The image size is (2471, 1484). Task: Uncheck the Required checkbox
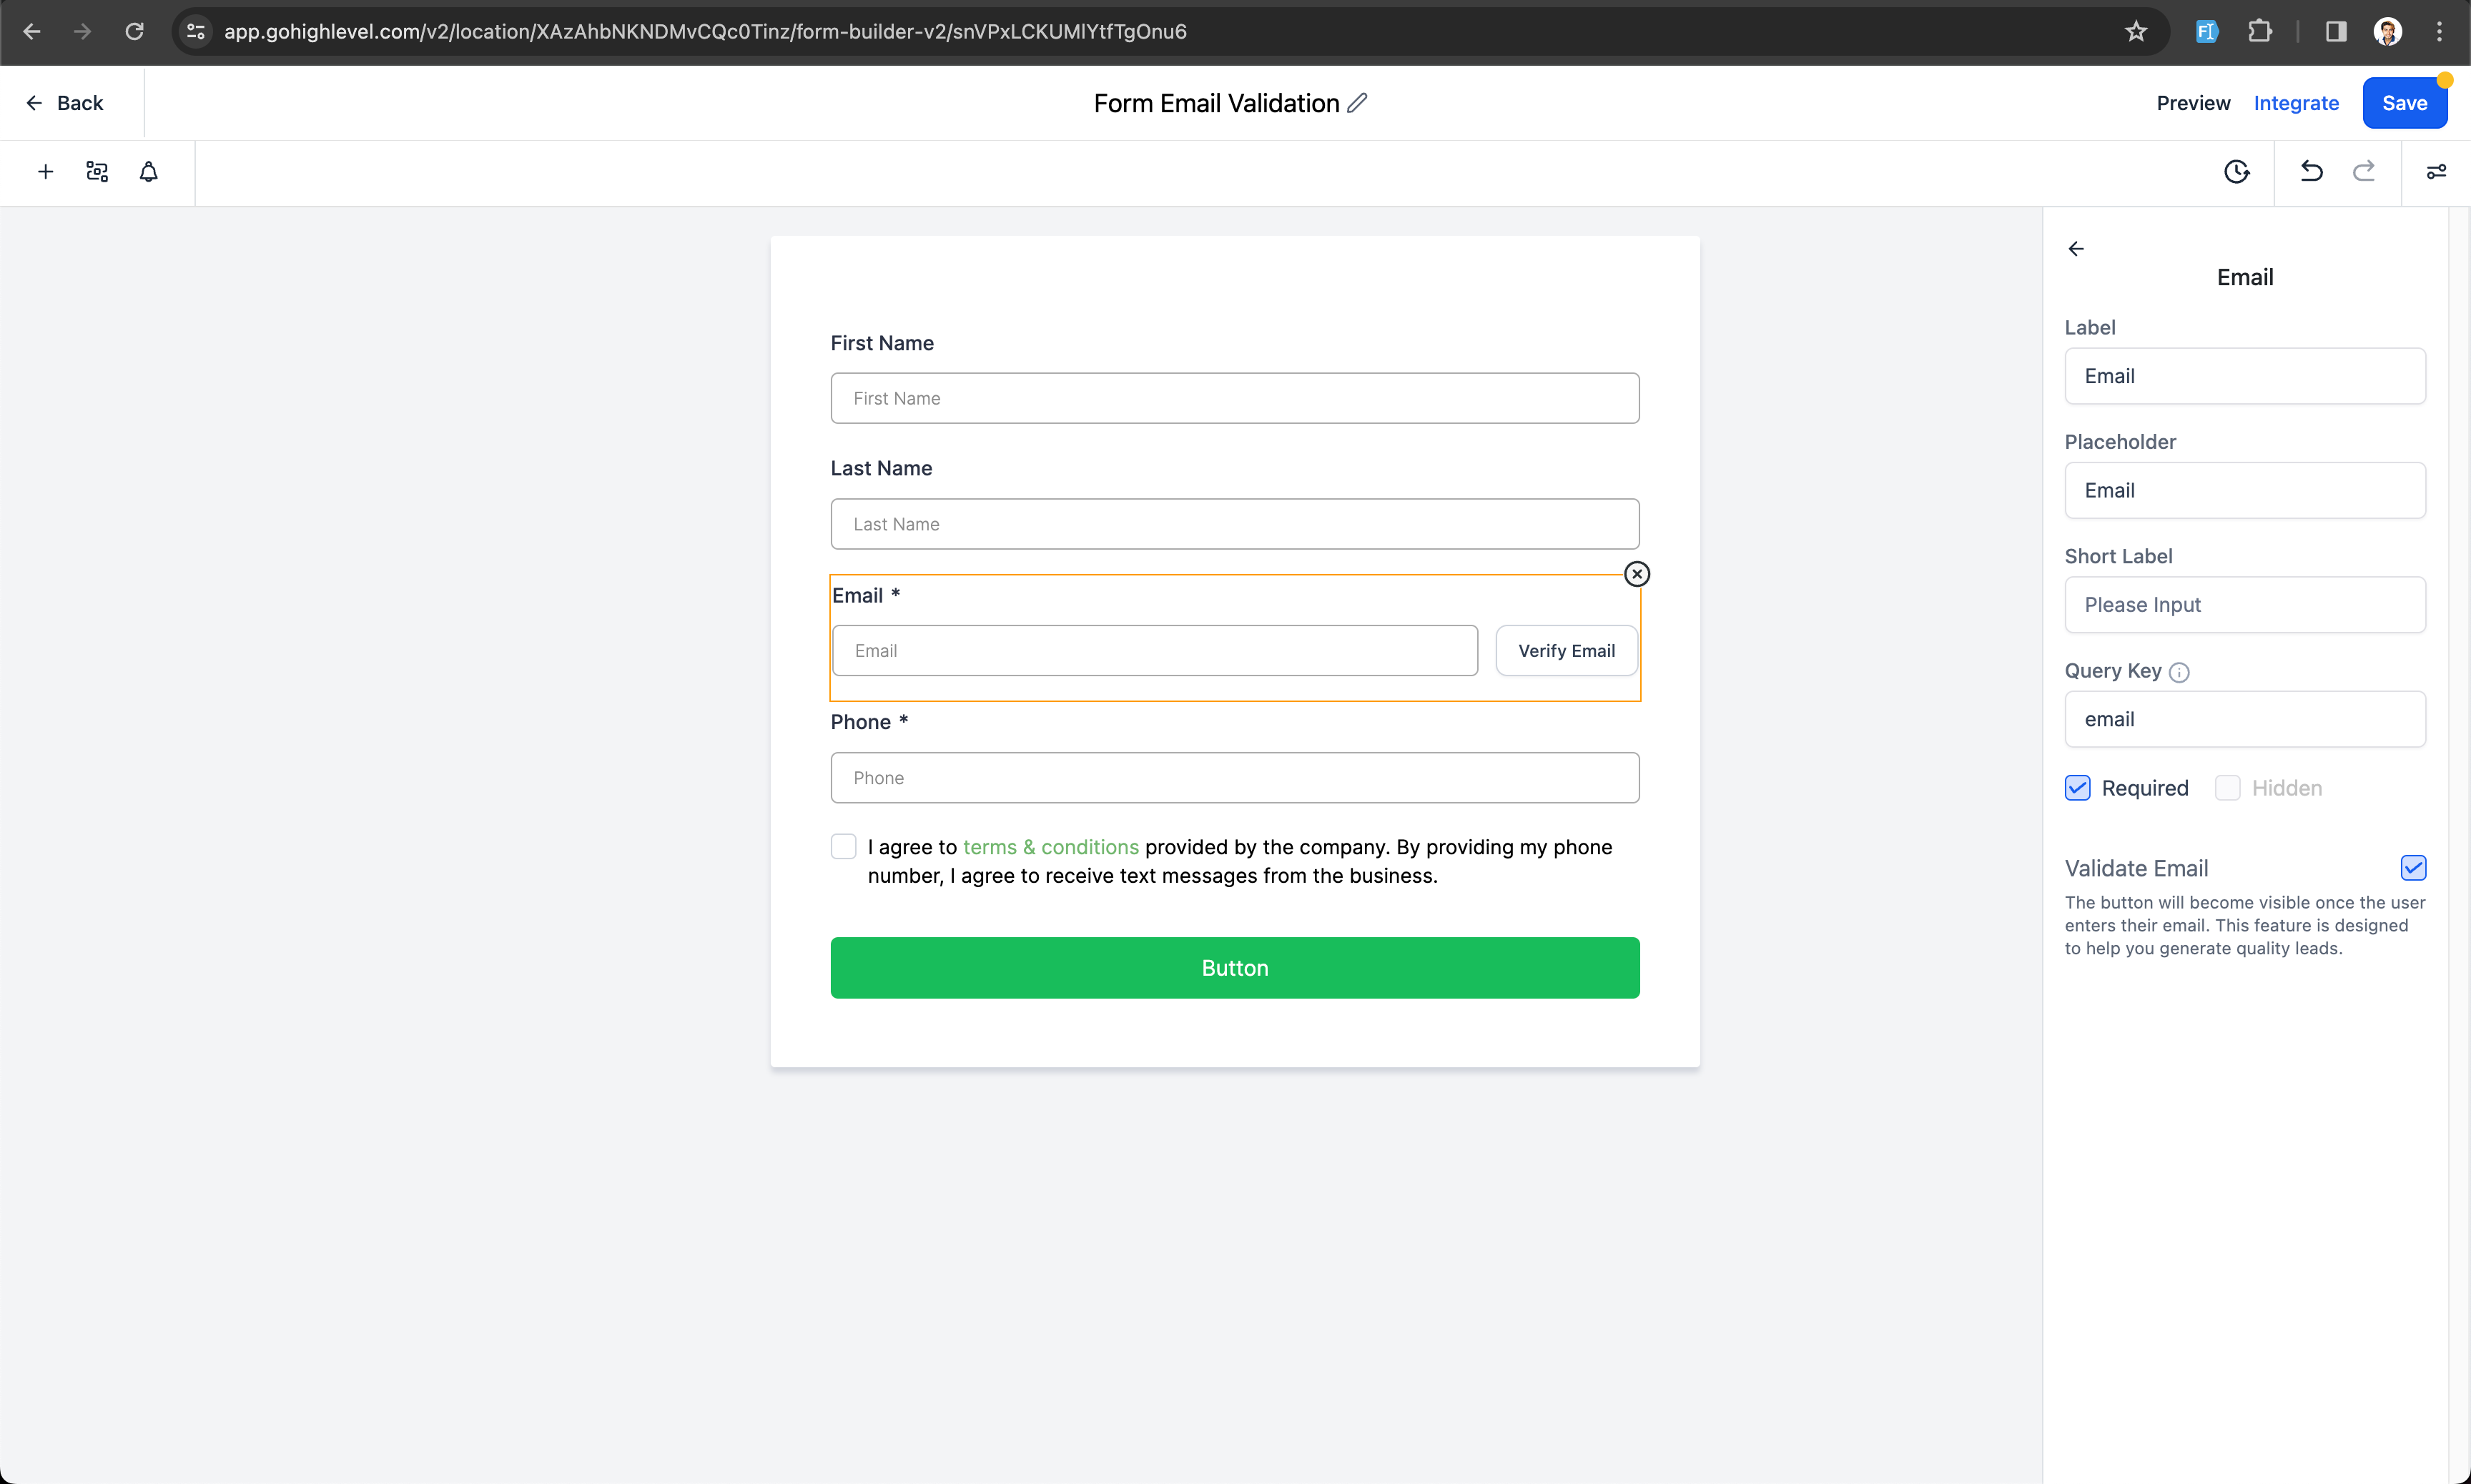[x=2077, y=788]
